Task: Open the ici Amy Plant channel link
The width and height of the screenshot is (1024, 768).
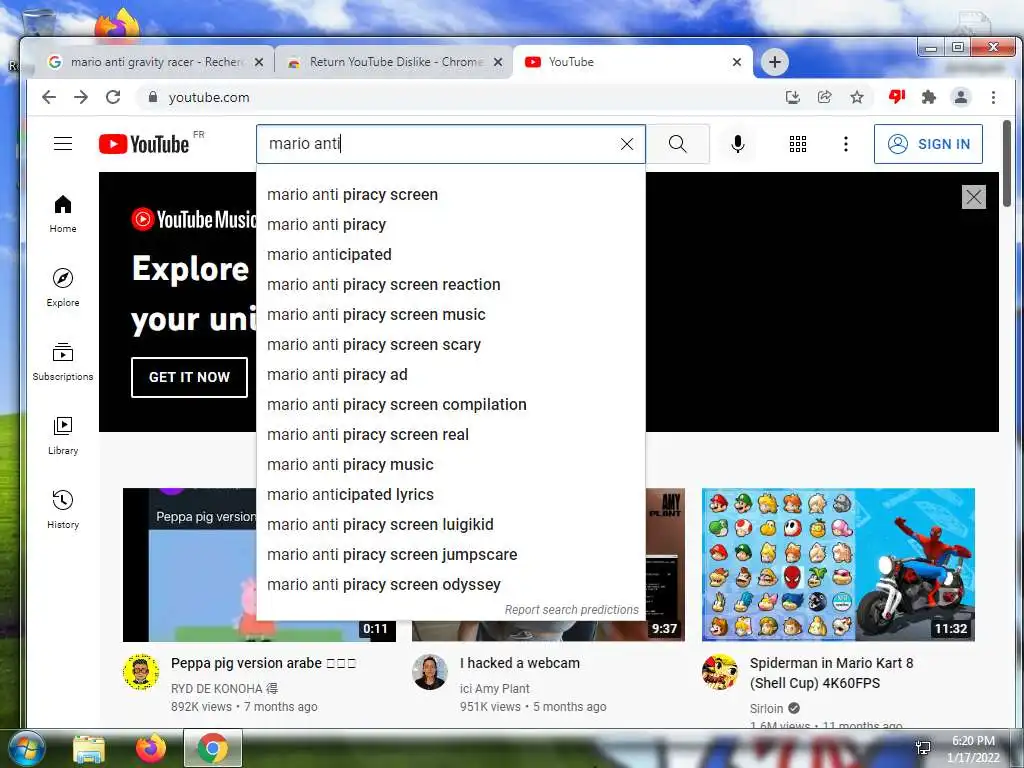Action: pos(494,689)
